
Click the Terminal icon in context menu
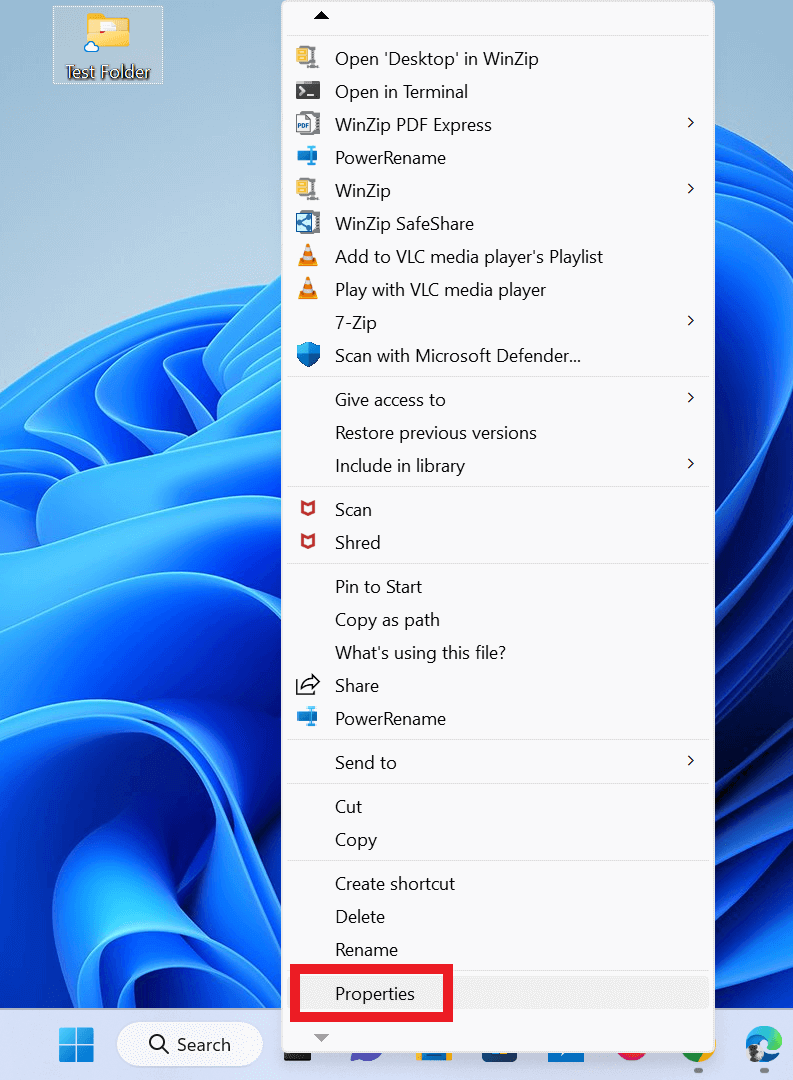click(307, 91)
